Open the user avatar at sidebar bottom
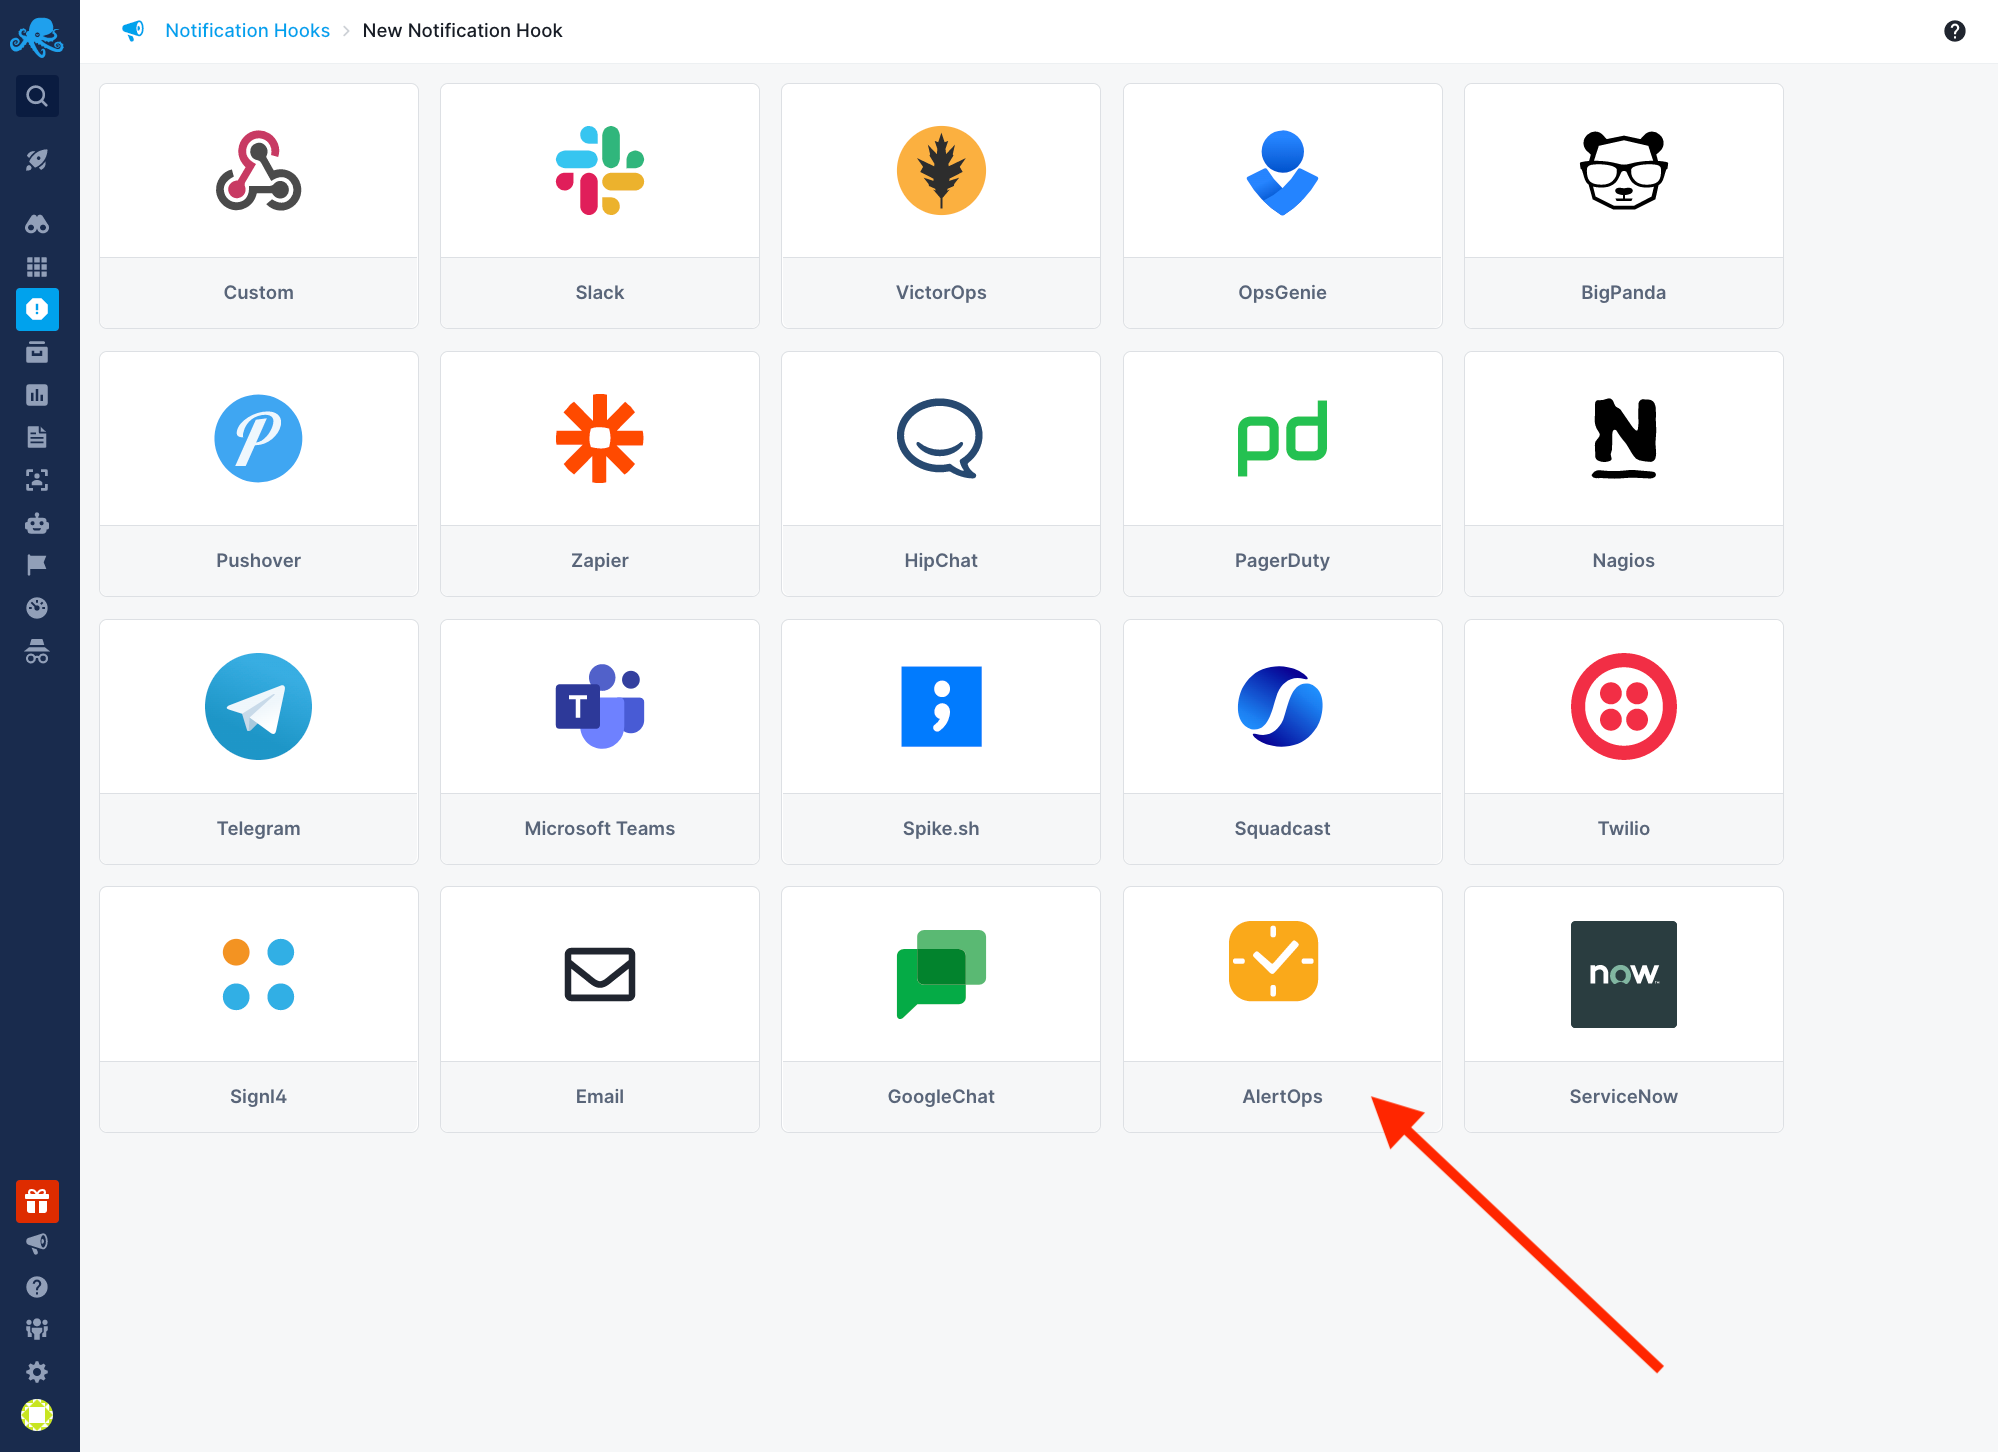Viewport: 1998px width, 1452px height. (x=37, y=1415)
